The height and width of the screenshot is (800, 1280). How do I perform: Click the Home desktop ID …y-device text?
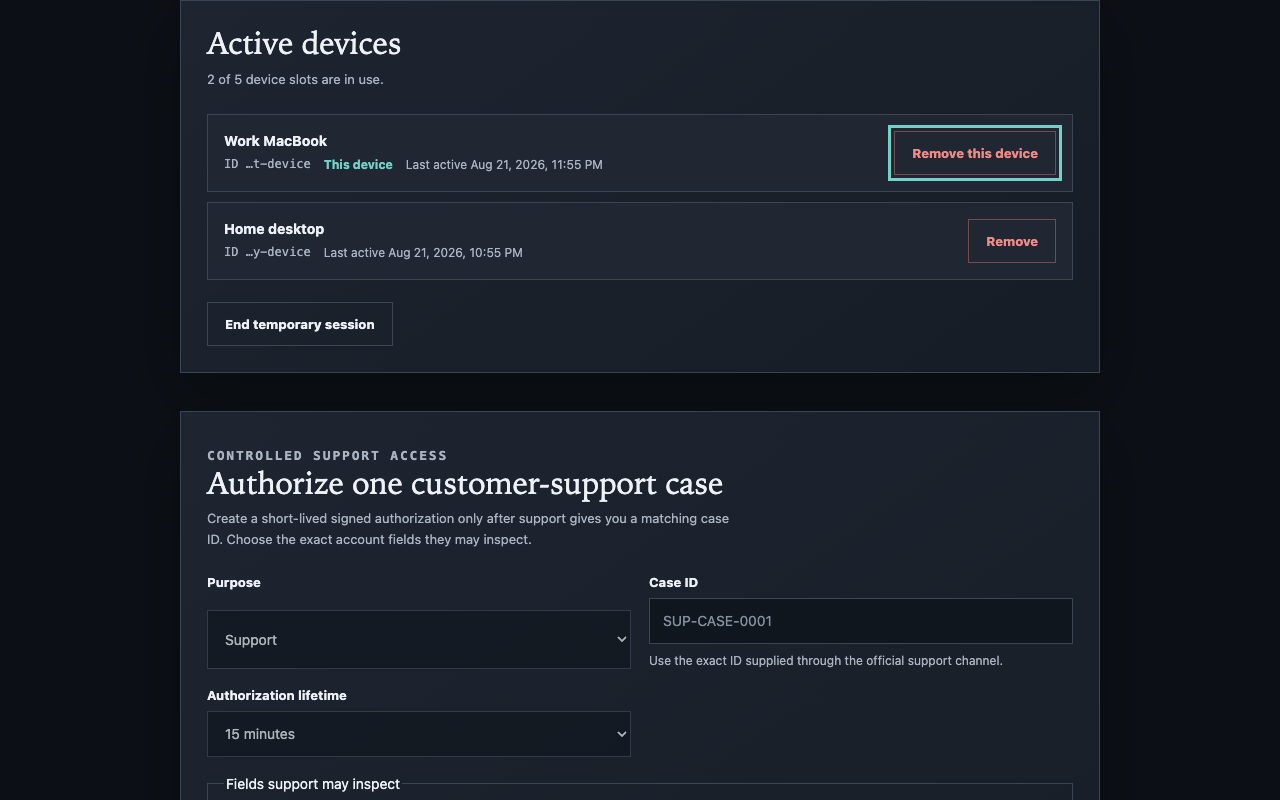tap(267, 252)
